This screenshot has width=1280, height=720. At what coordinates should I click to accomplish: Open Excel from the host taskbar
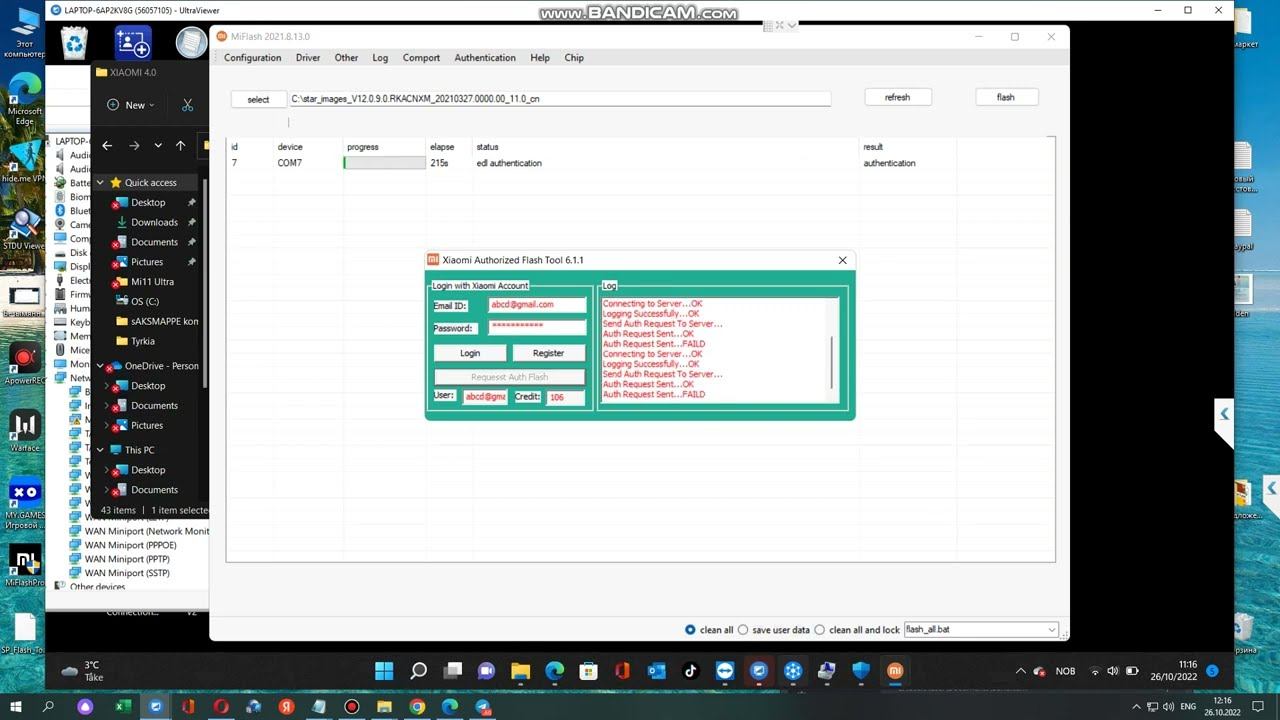coord(123,707)
